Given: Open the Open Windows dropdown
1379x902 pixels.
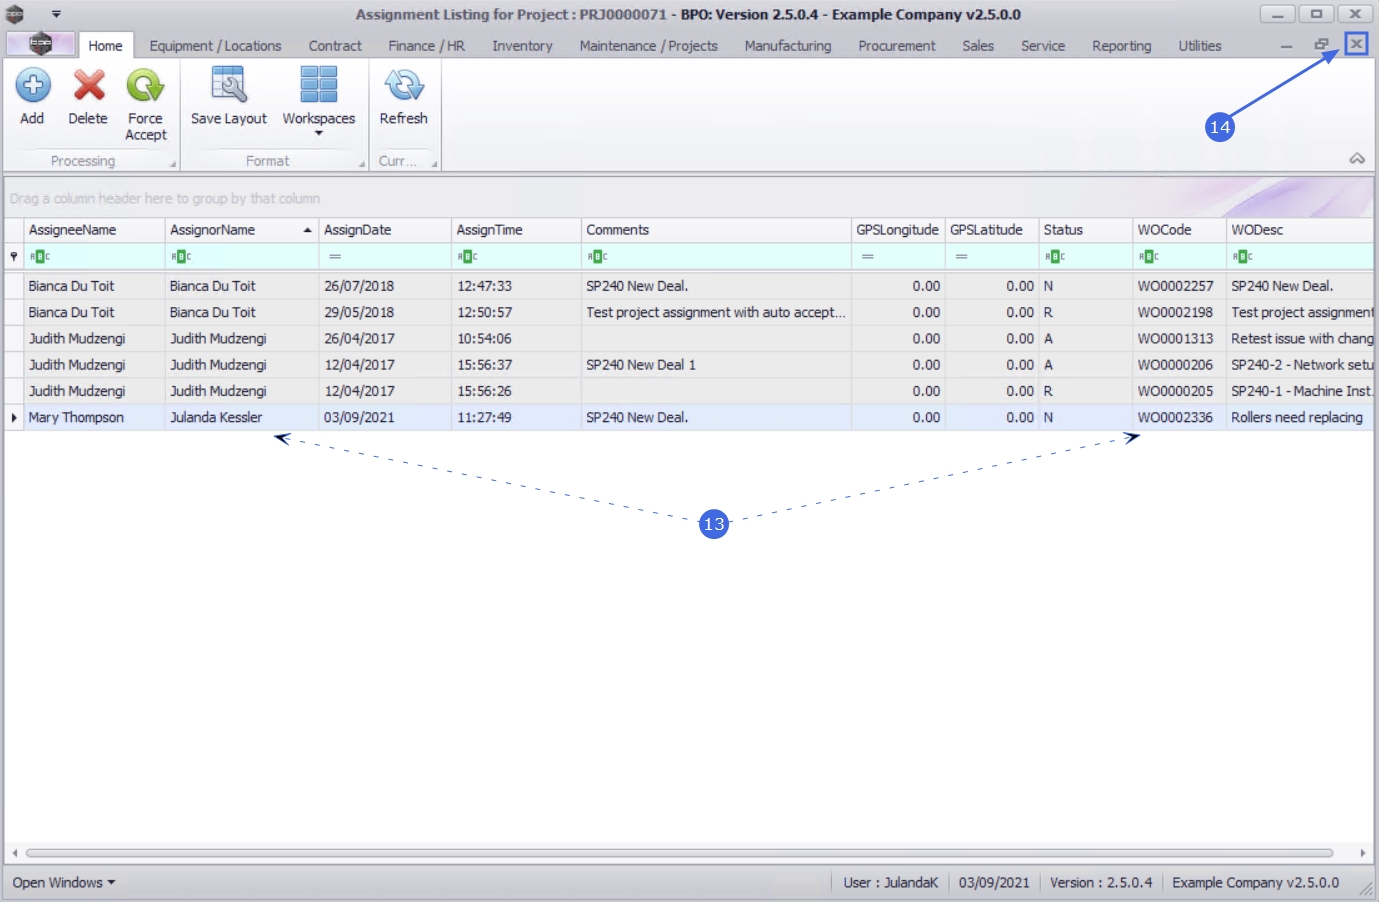Looking at the screenshot, I should tap(64, 883).
